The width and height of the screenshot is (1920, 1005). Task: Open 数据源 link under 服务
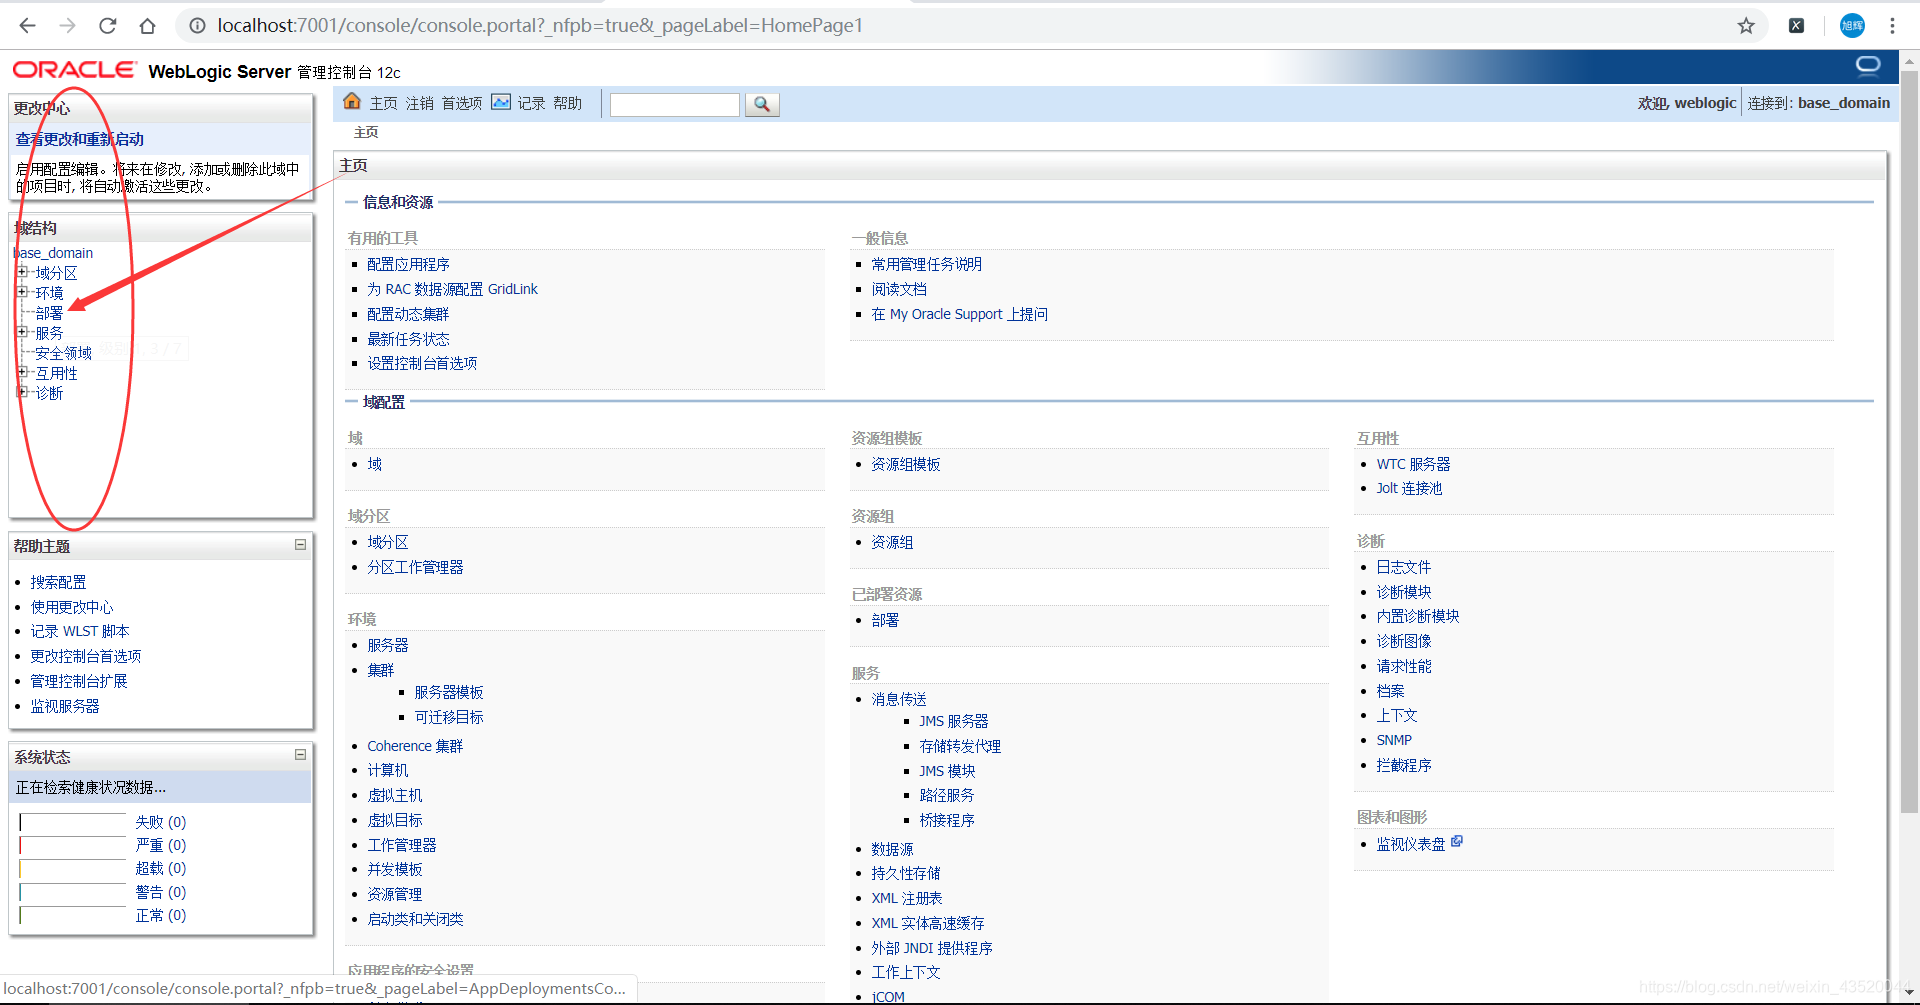[892, 849]
